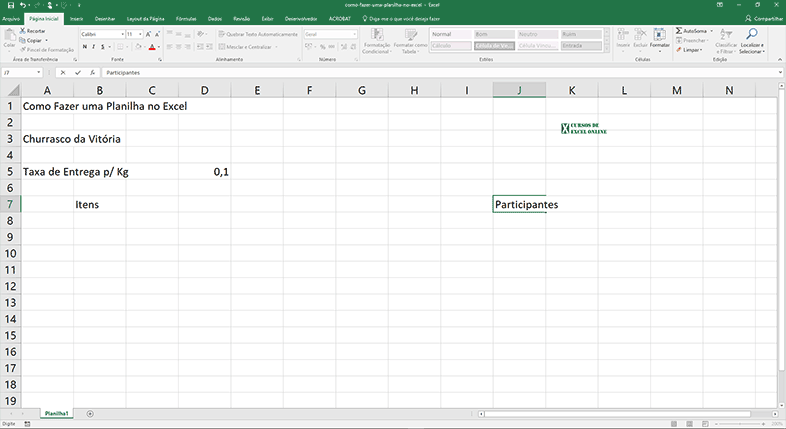Apply the Bom cell style
This screenshot has height=429, width=786.
(494, 34)
